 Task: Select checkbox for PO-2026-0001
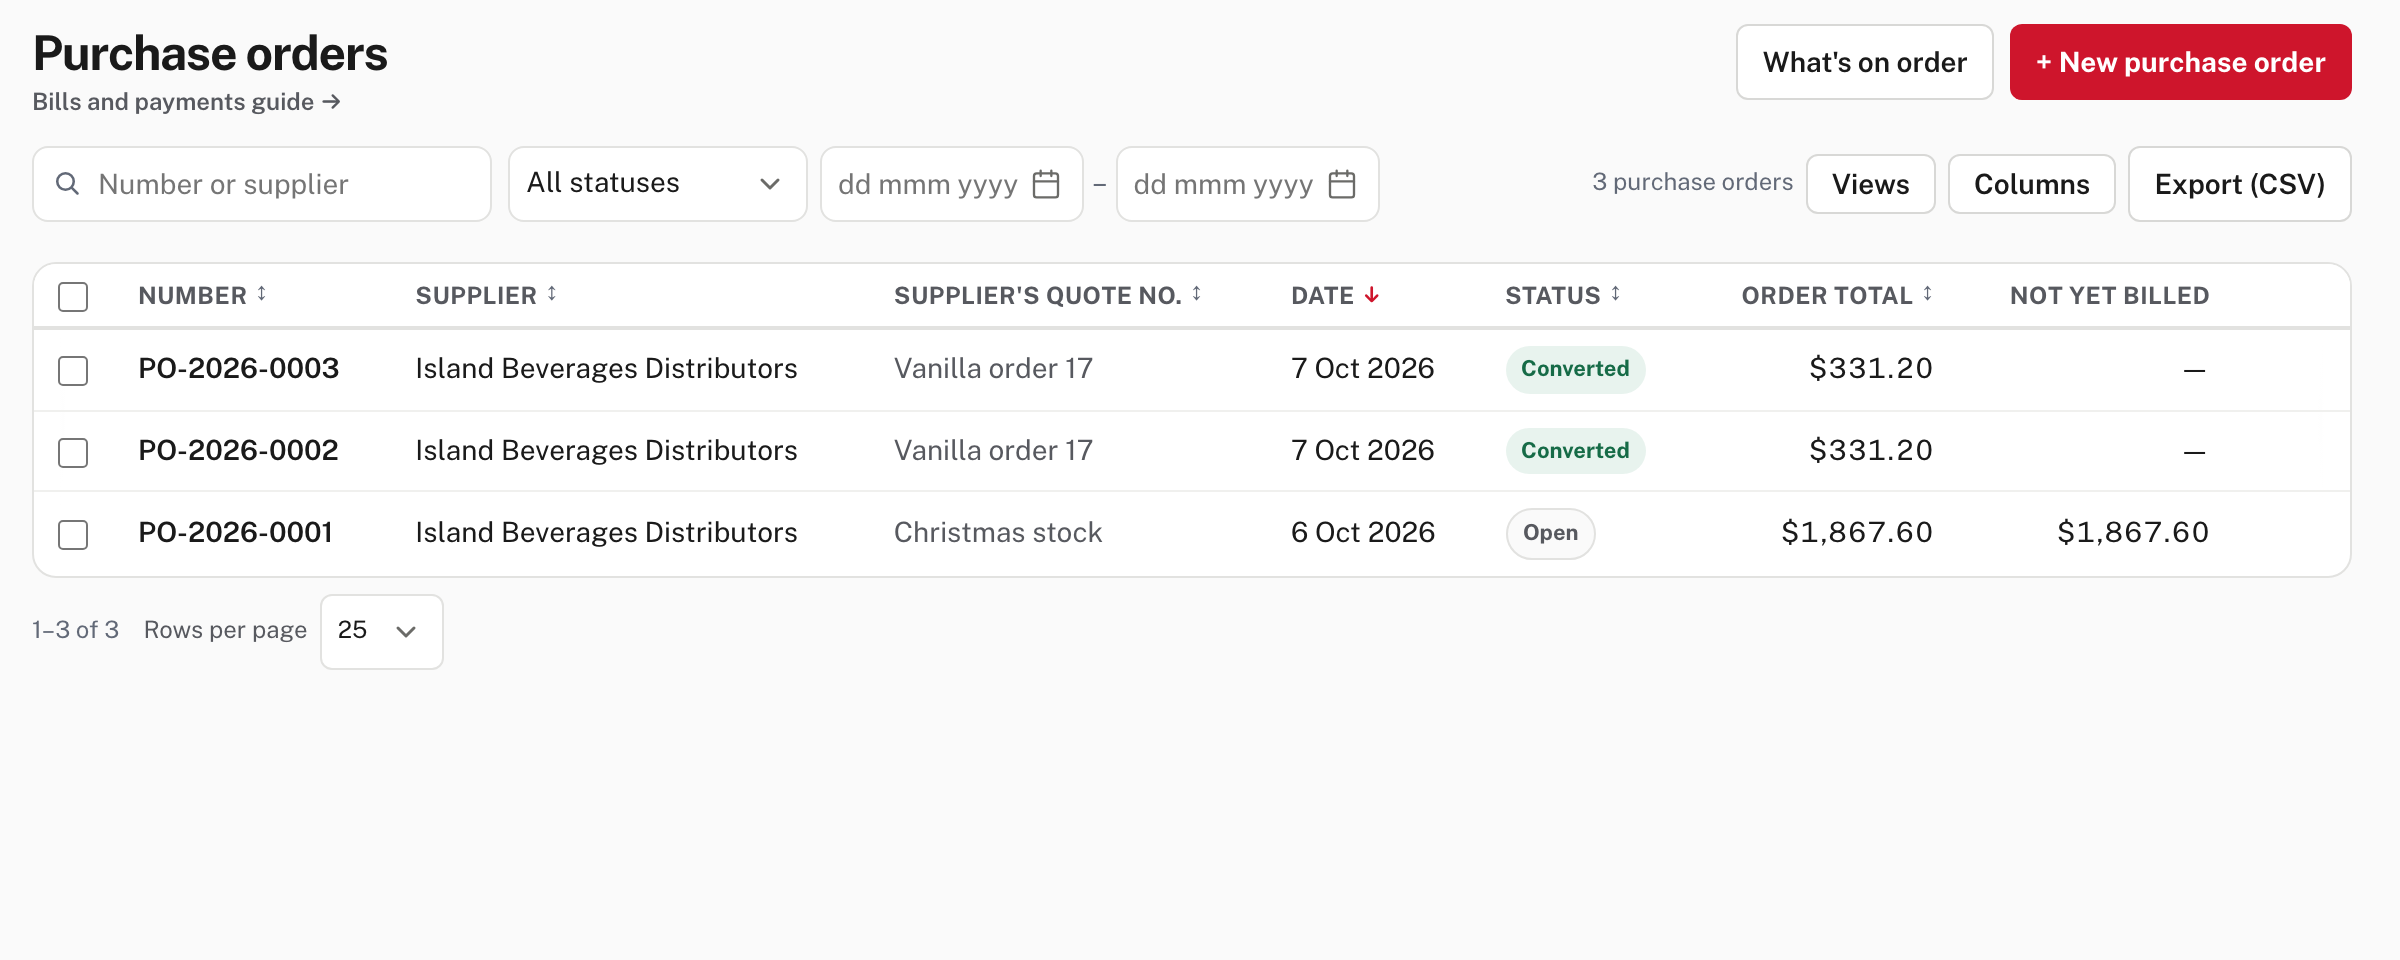(73, 535)
